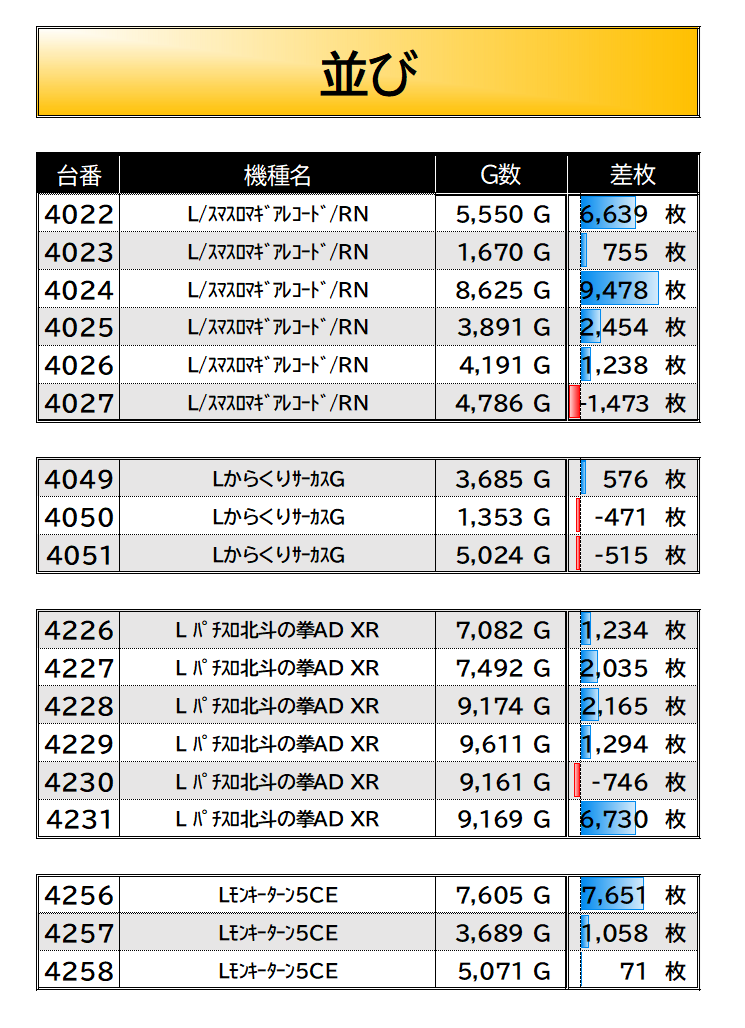Viewport: 745px width, 1028px height.
Task: Select the 7,082 G games cell
Action: tap(501, 630)
